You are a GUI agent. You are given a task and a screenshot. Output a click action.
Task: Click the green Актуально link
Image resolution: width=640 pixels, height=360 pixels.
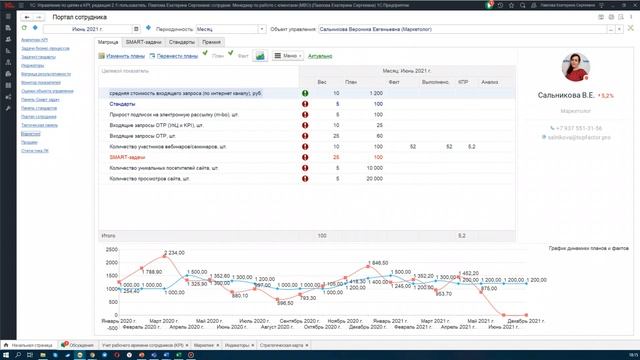click(320, 56)
